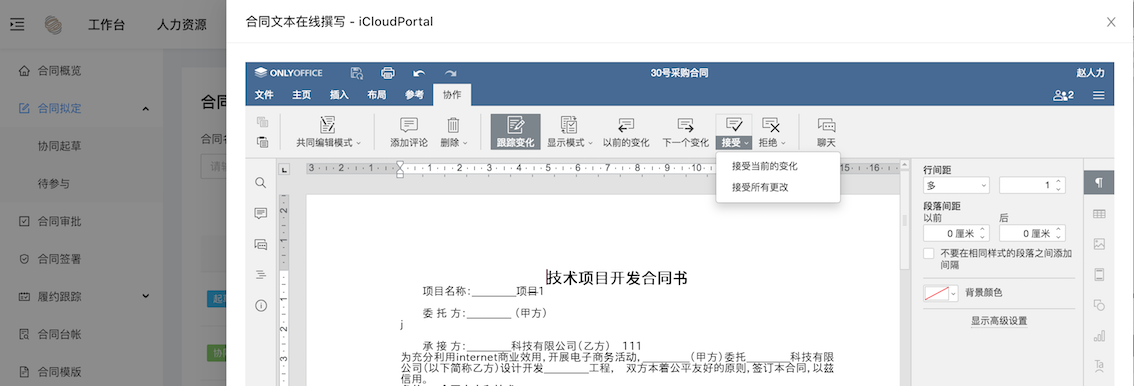Screen dimensions: 1134x386
Task: Toggle track changes mode
Action: [x=515, y=132]
